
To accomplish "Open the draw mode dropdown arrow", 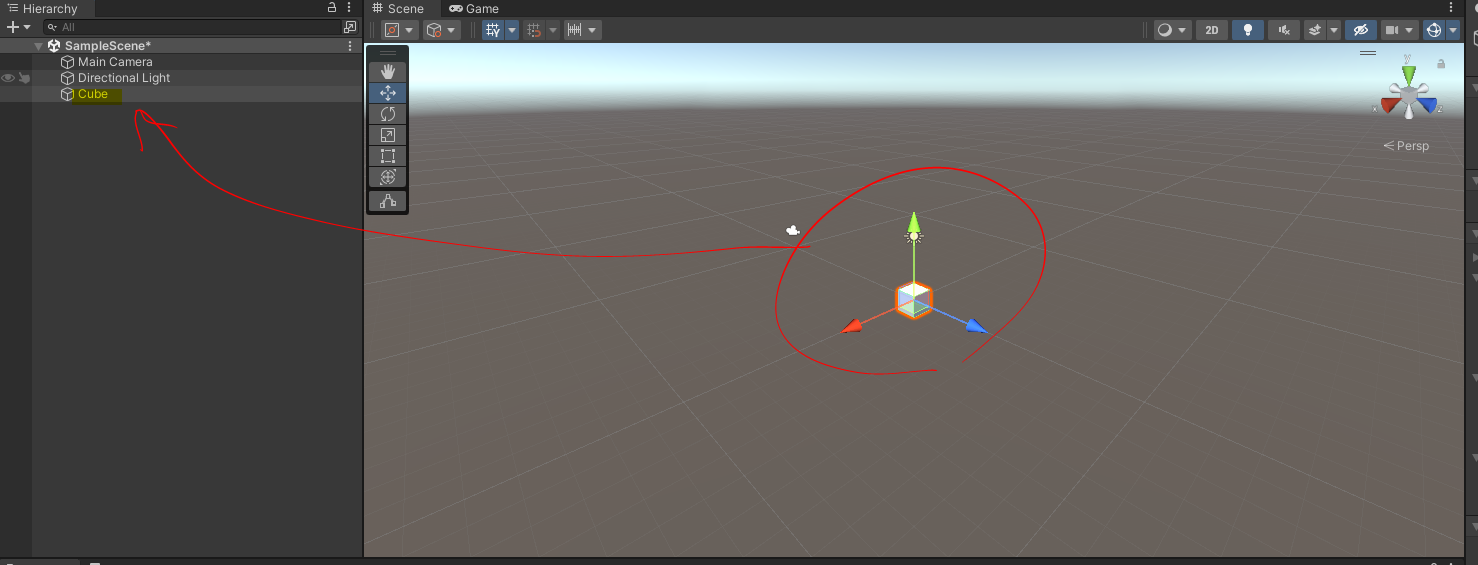I will click(x=1184, y=30).
